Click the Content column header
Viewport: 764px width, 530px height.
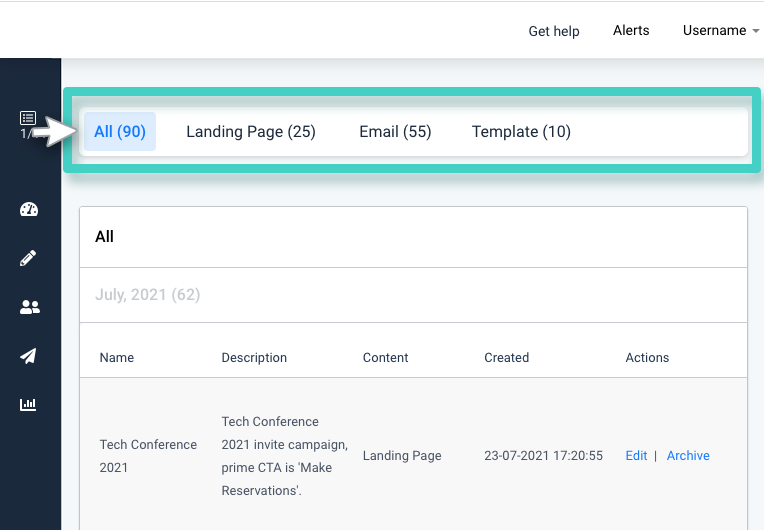click(x=385, y=358)
